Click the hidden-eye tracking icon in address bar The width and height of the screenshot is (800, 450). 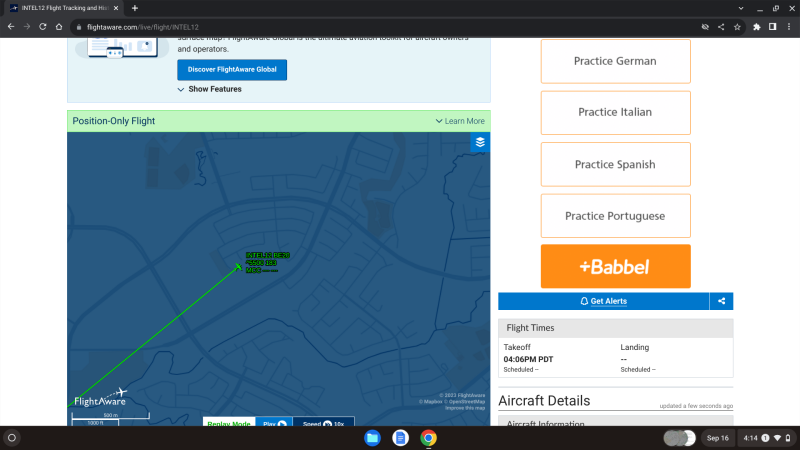pyautogui.click(x=705, y=27)
